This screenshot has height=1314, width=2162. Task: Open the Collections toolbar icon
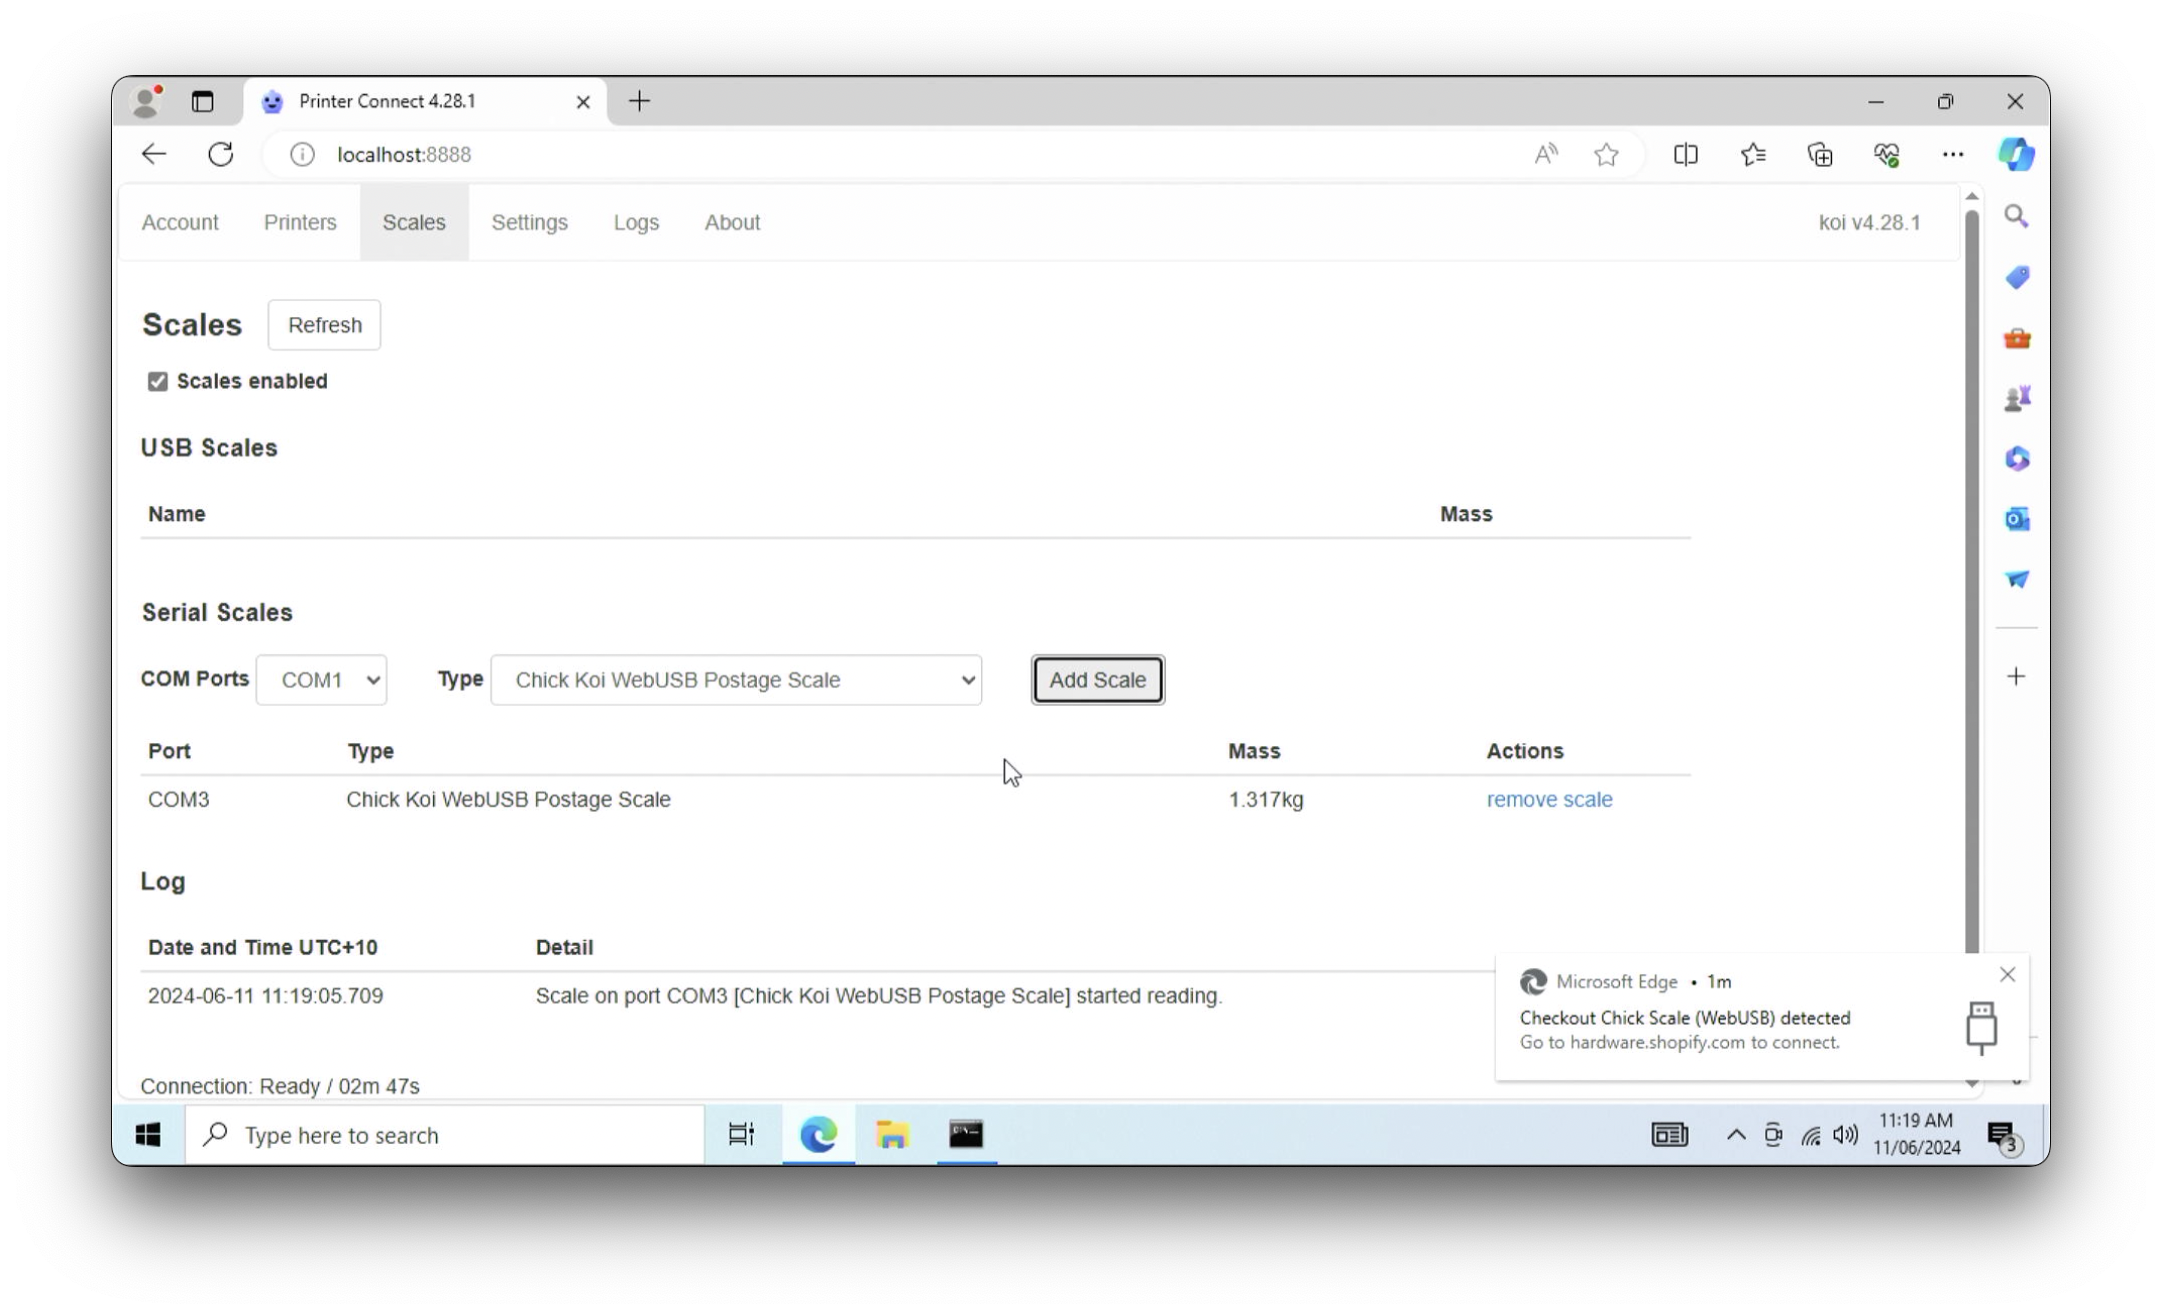1820,154
